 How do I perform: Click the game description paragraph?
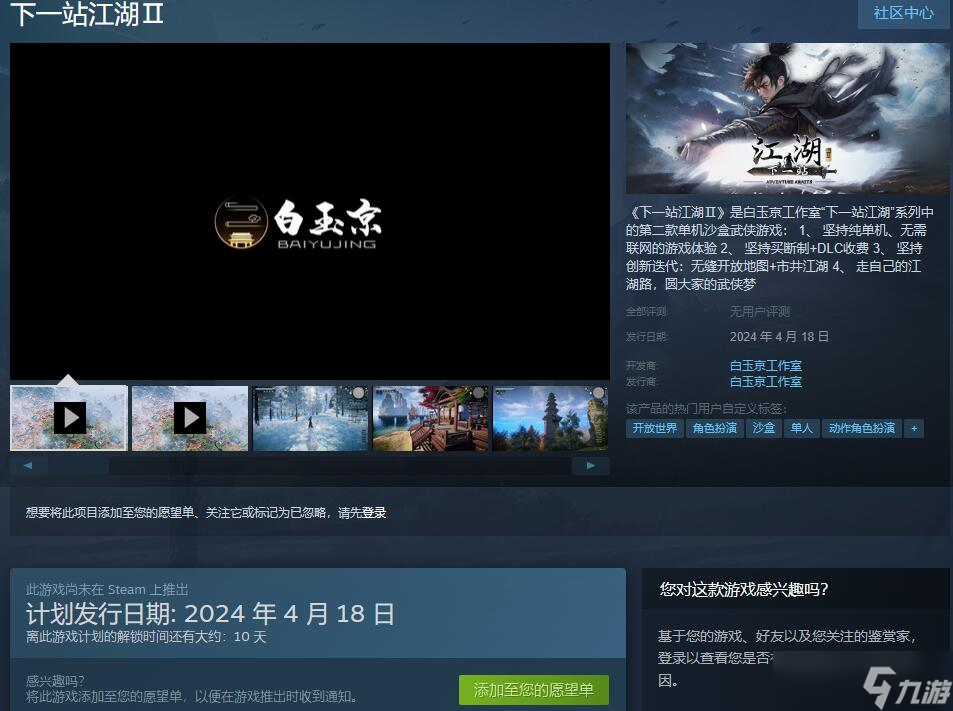pos(779,248)
